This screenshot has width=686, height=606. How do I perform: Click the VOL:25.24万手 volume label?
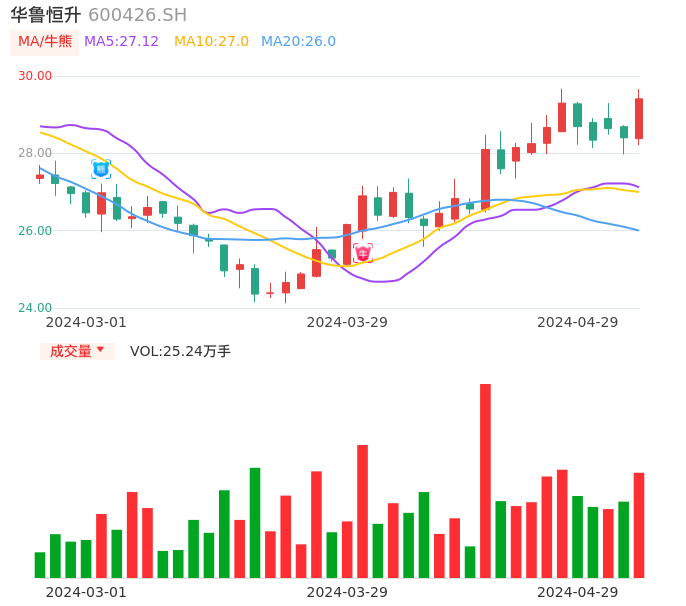(x=180, y=351)
